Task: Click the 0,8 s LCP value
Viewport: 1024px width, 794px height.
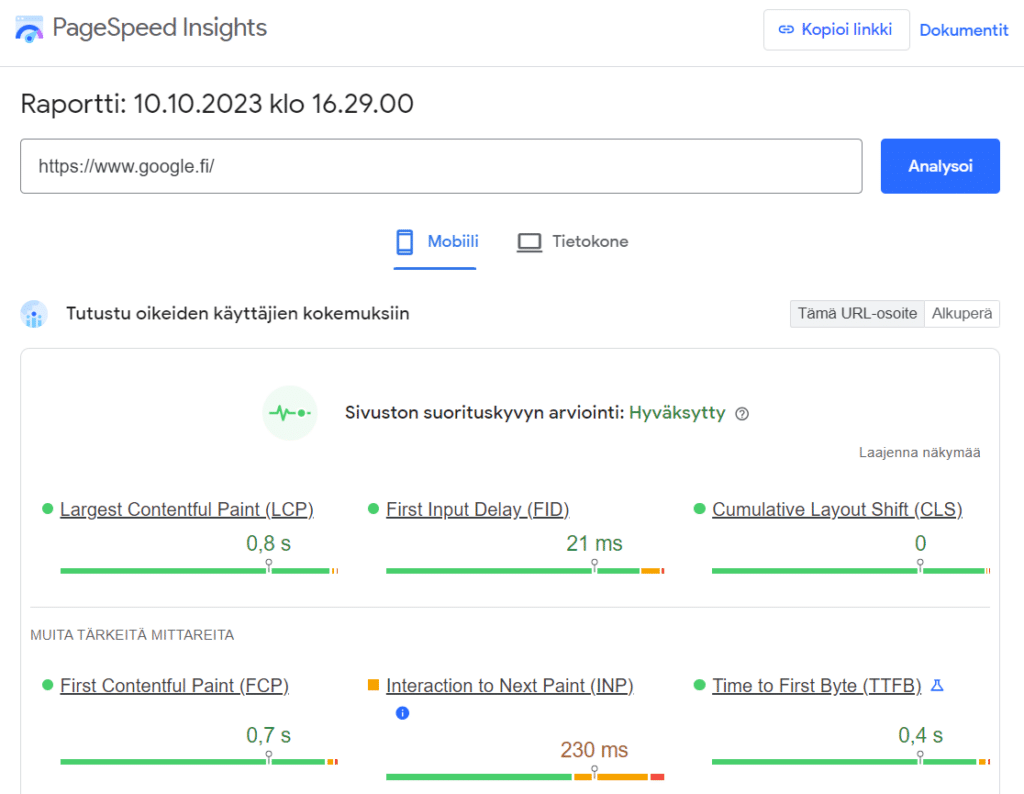Action: click(x=268, y=543)
